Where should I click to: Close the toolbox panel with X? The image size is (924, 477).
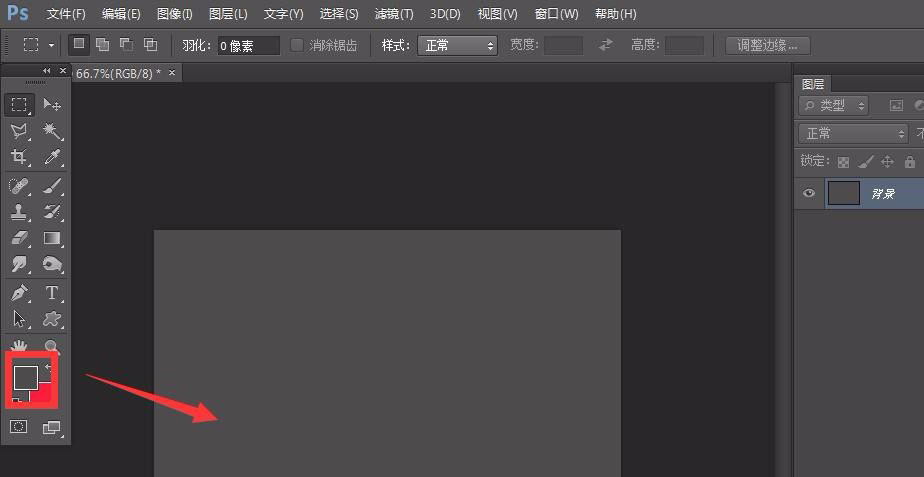[63, 71]
